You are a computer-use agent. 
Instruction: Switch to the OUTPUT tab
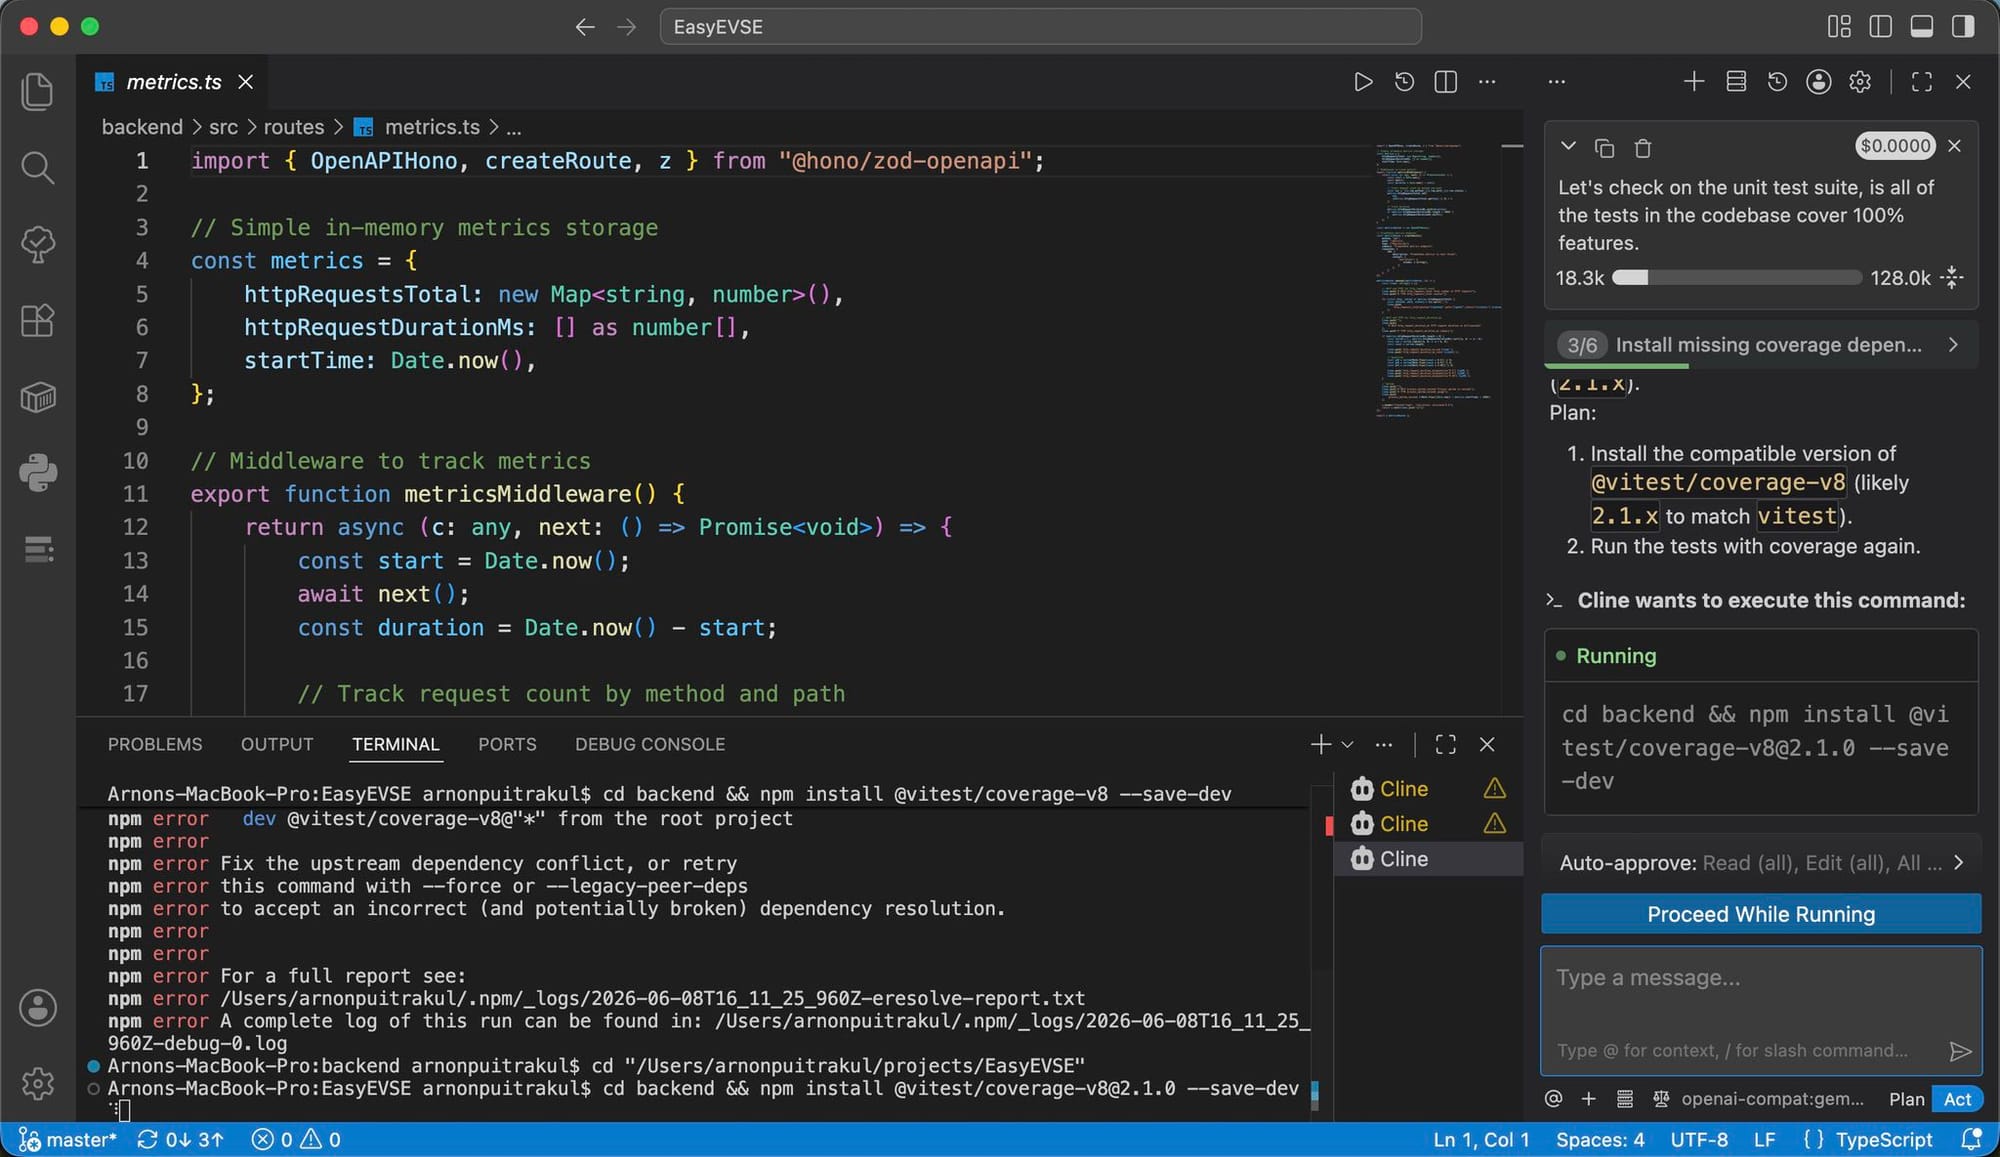tap(277, 745)
